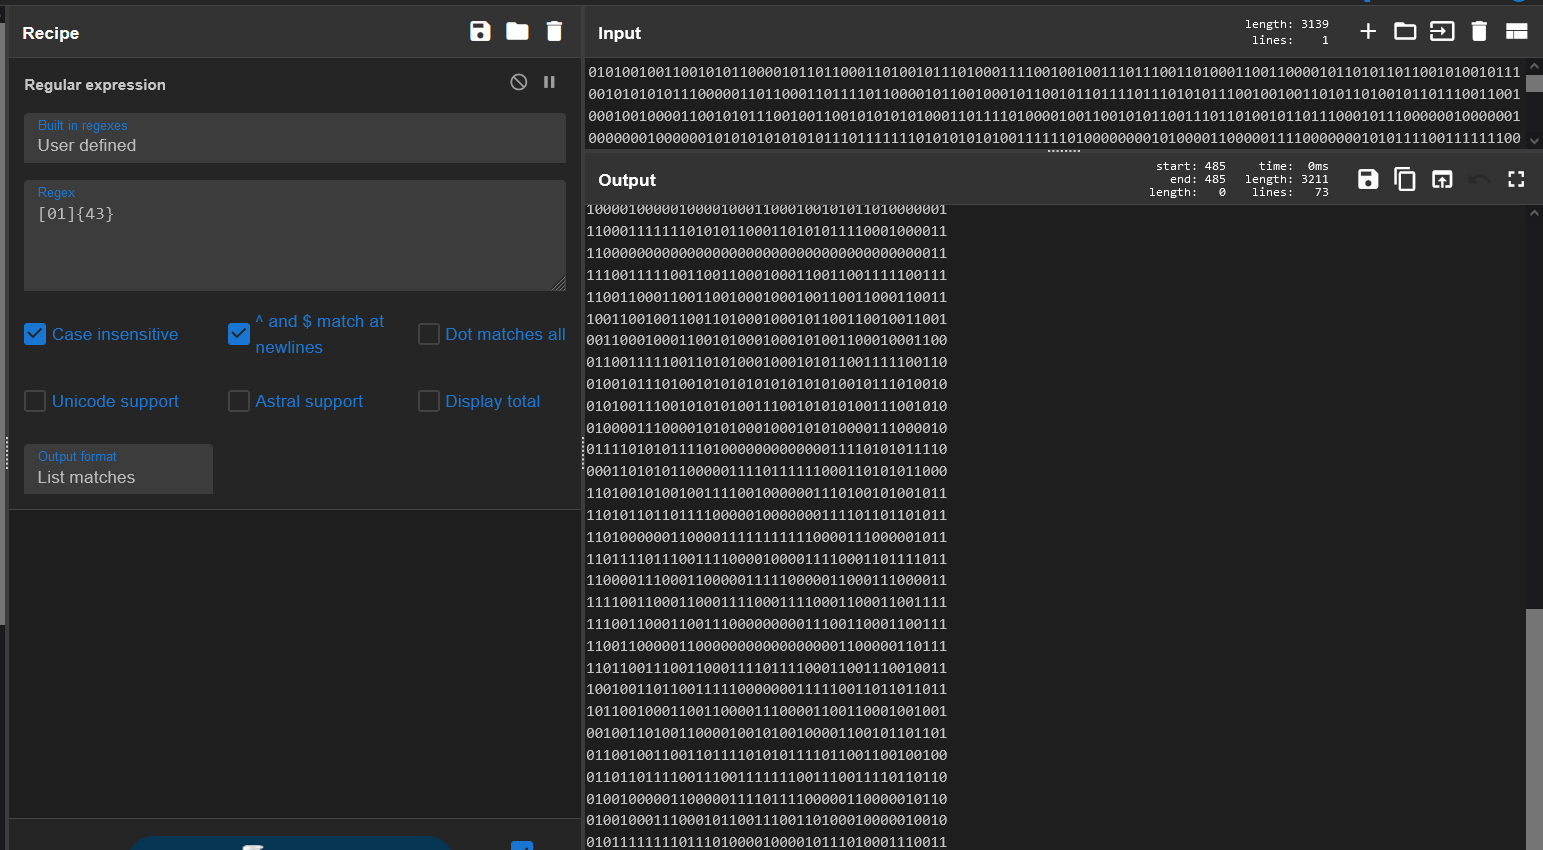The width and height of the screenshot is (1543, 850).
Task: Click the Regex field resize grip
Action: [x=559, y=284]
